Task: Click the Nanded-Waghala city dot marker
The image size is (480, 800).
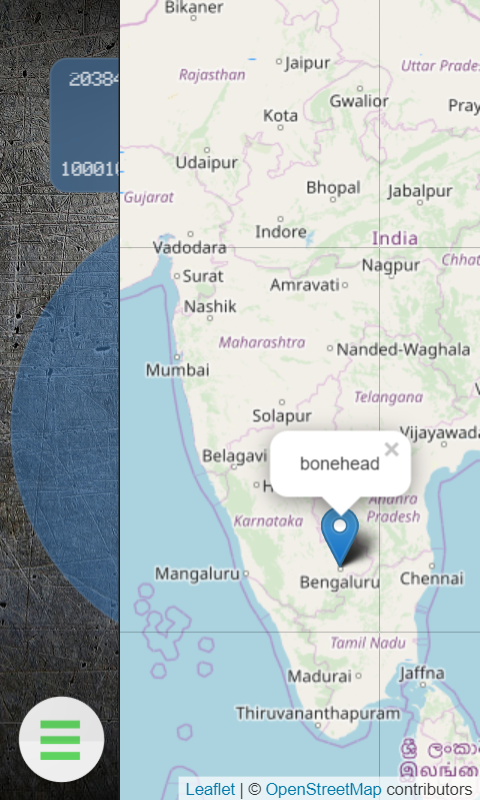Action: (330, 348)
